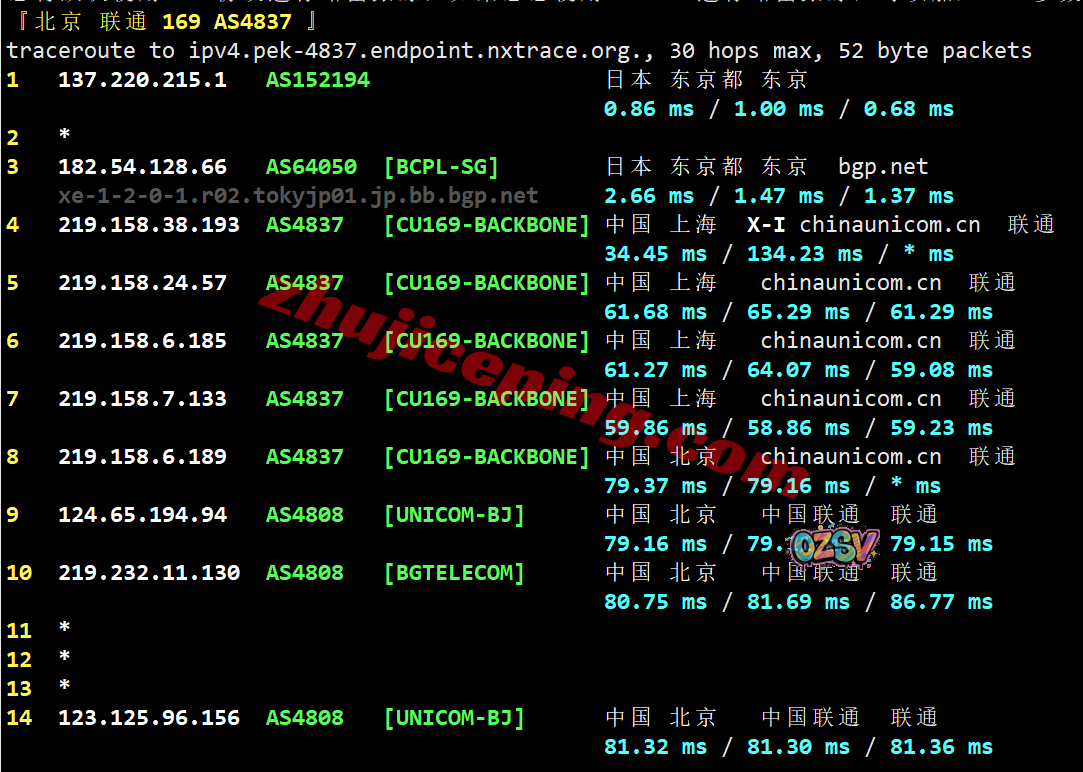The height and width of the screenshot is (772, 1083).
Task: Click the hostname xe-1-2-0-1.r02.tokyjp01.jp.bb.bgp.net
Action: click(298, 196)
